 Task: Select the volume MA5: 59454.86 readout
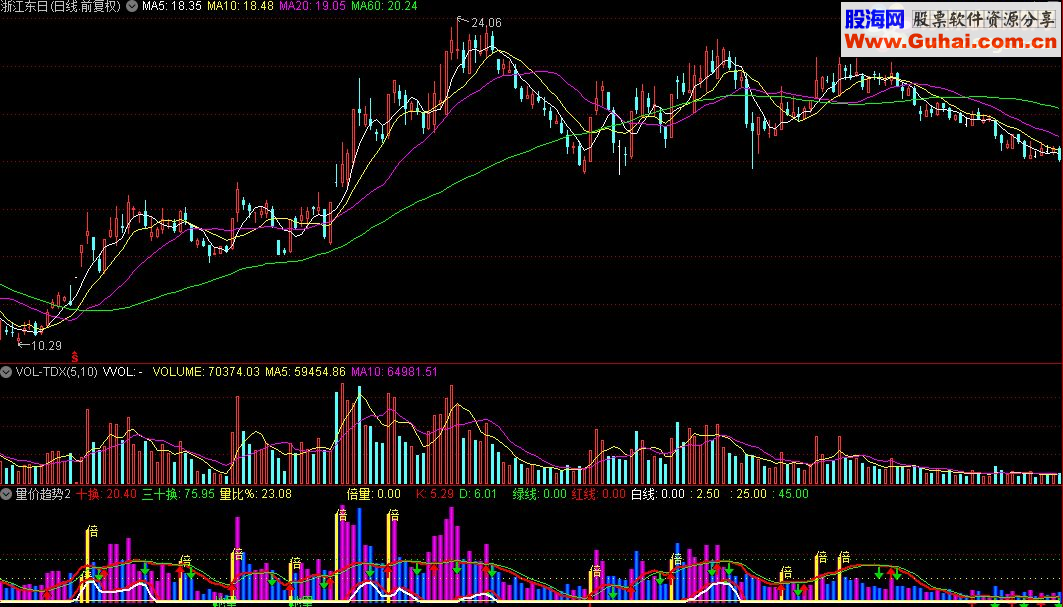(305, 372)
